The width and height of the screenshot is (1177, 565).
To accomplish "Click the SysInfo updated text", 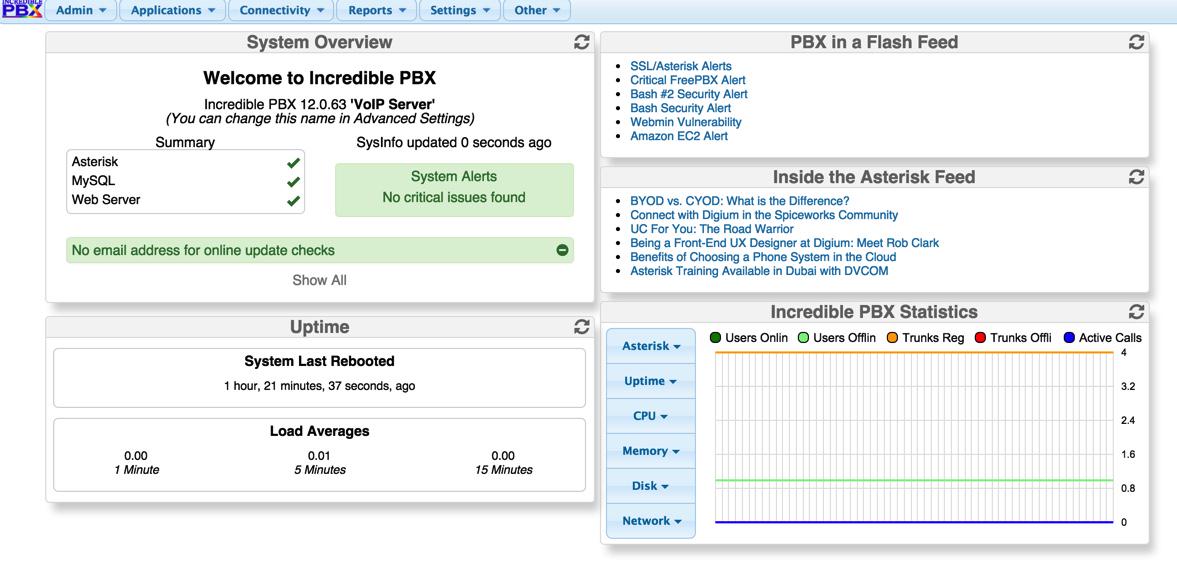I will click(x=454, y=143).
